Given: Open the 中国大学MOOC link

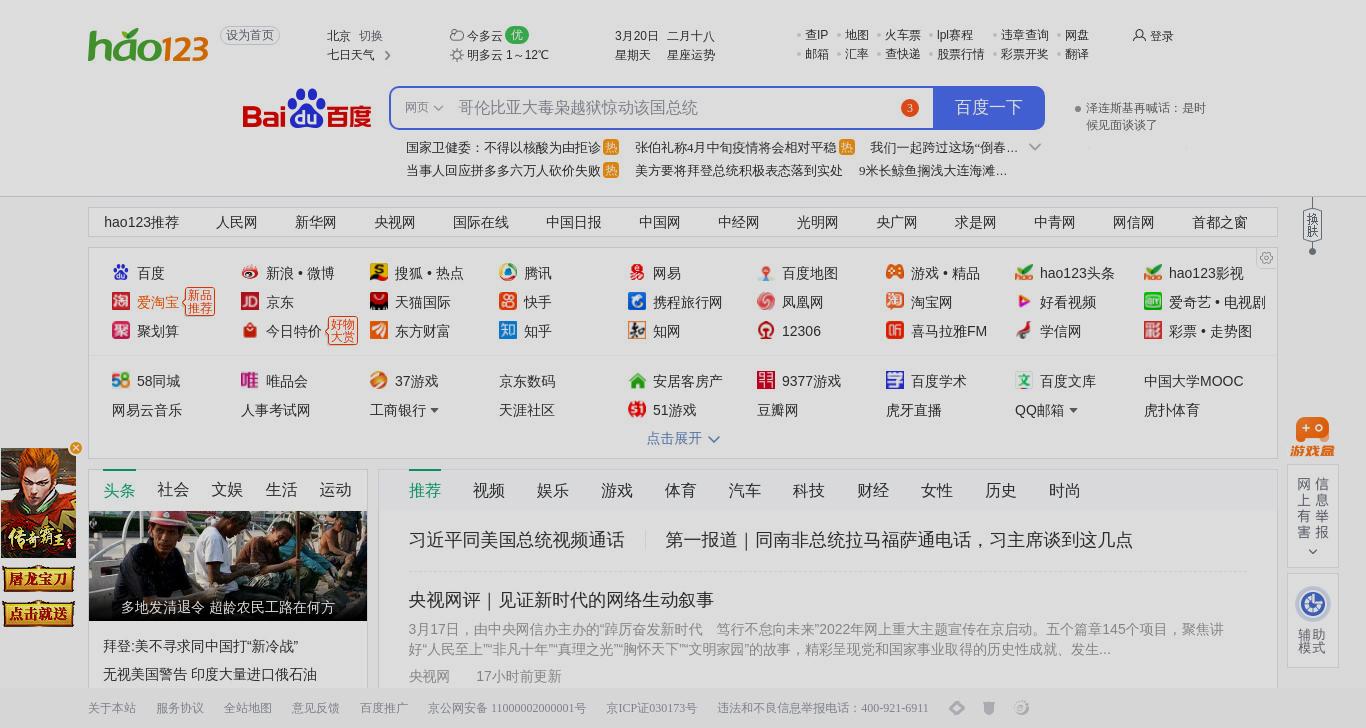Looking at the screenshot, I should (x=1194, y=381).
